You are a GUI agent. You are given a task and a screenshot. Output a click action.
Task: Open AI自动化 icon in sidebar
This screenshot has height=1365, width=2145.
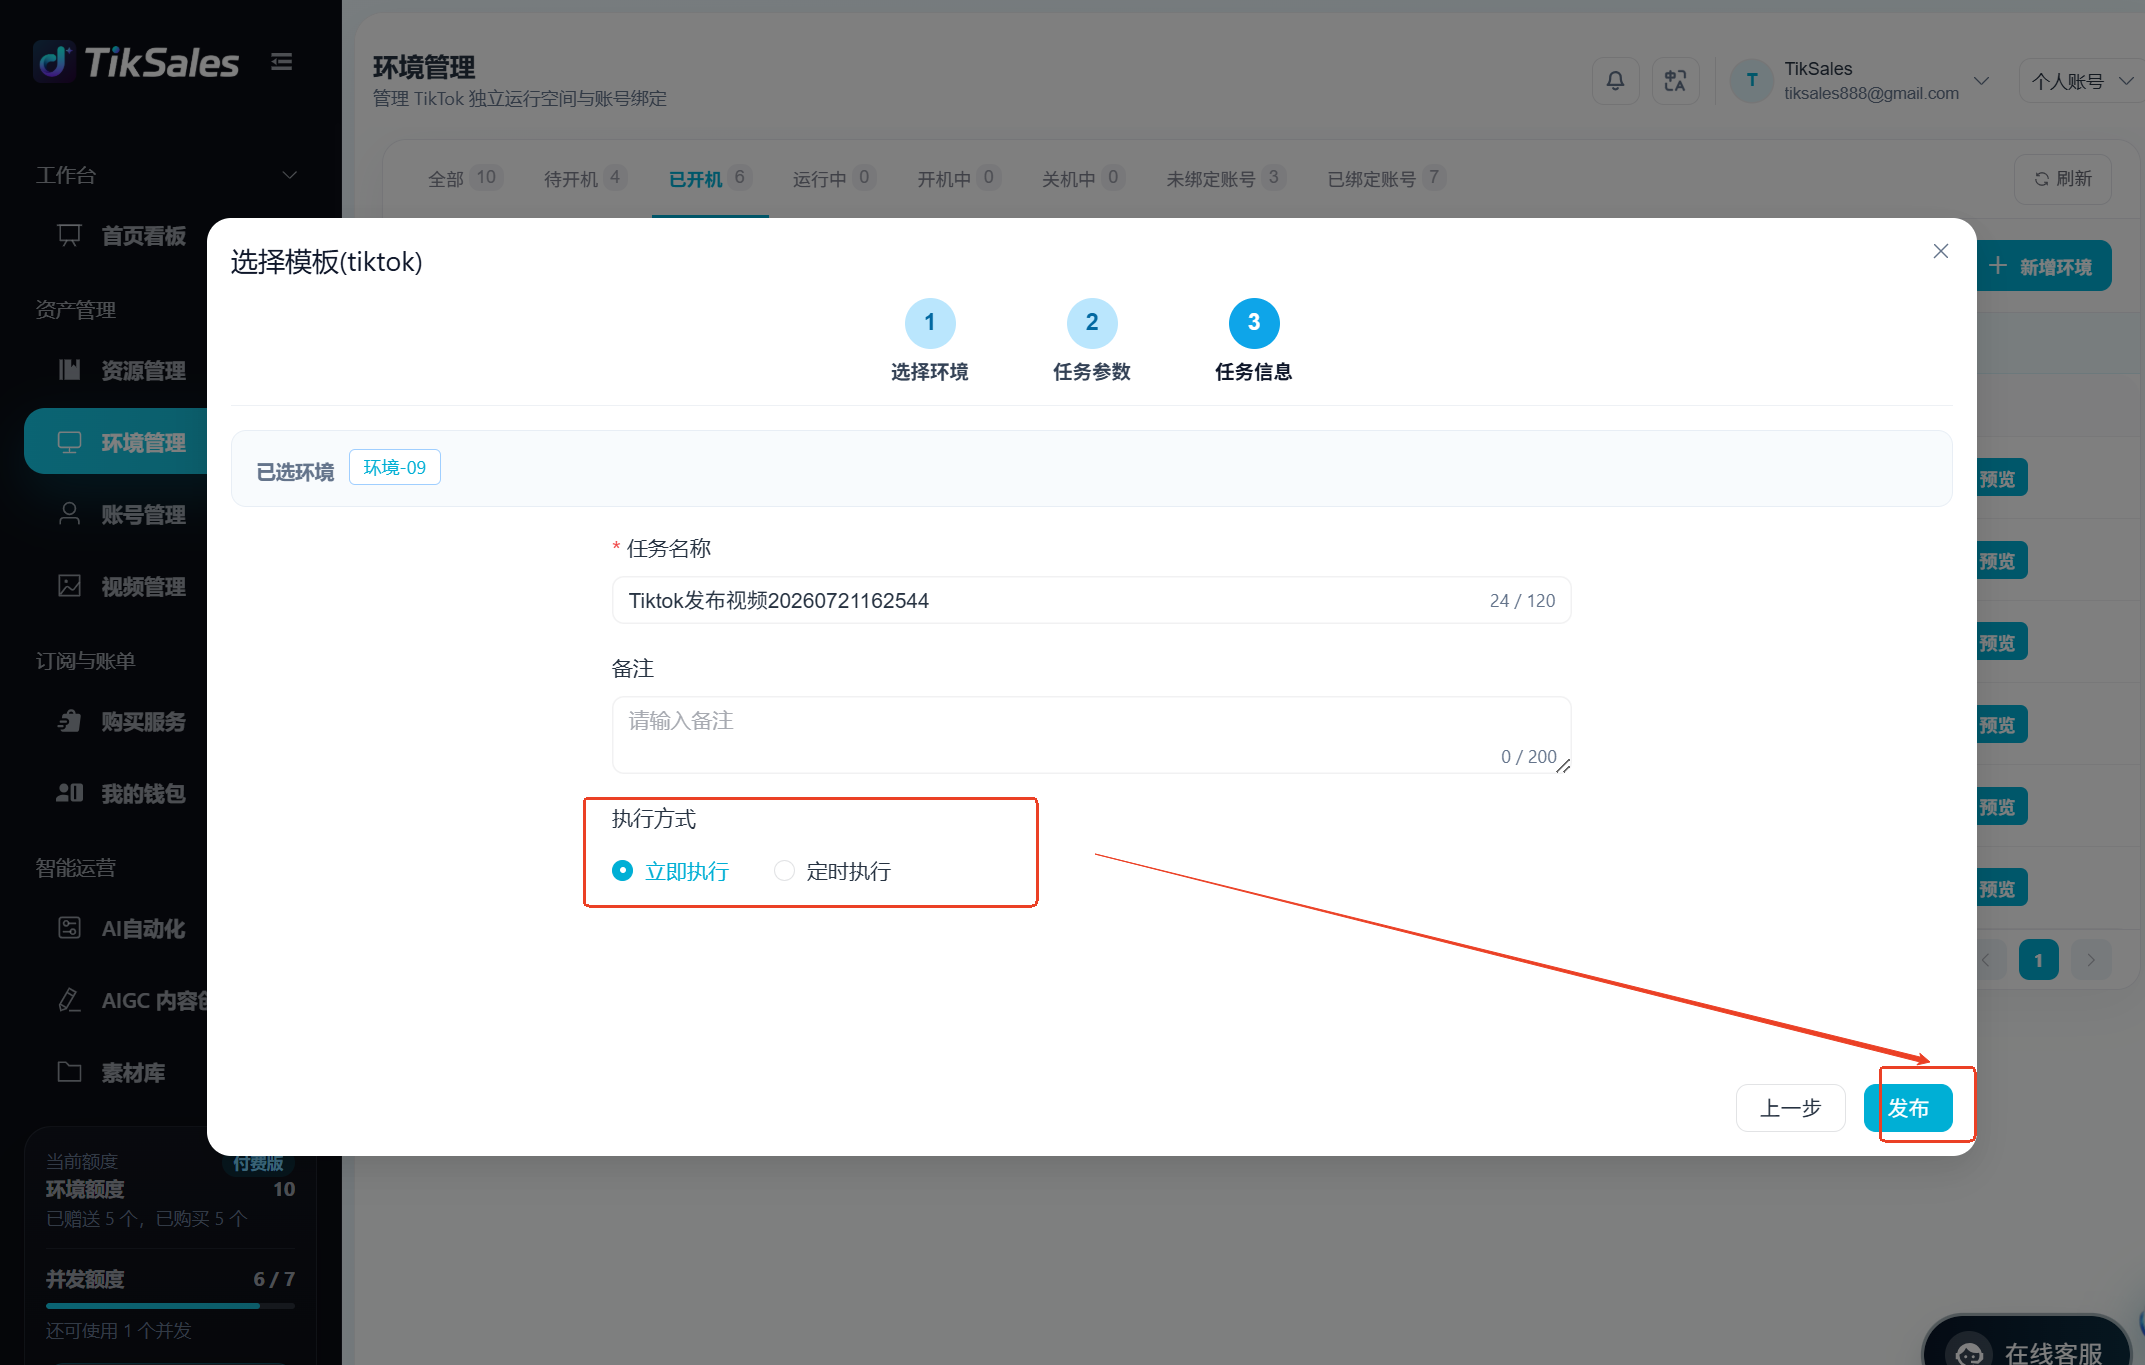click(69, 928)
